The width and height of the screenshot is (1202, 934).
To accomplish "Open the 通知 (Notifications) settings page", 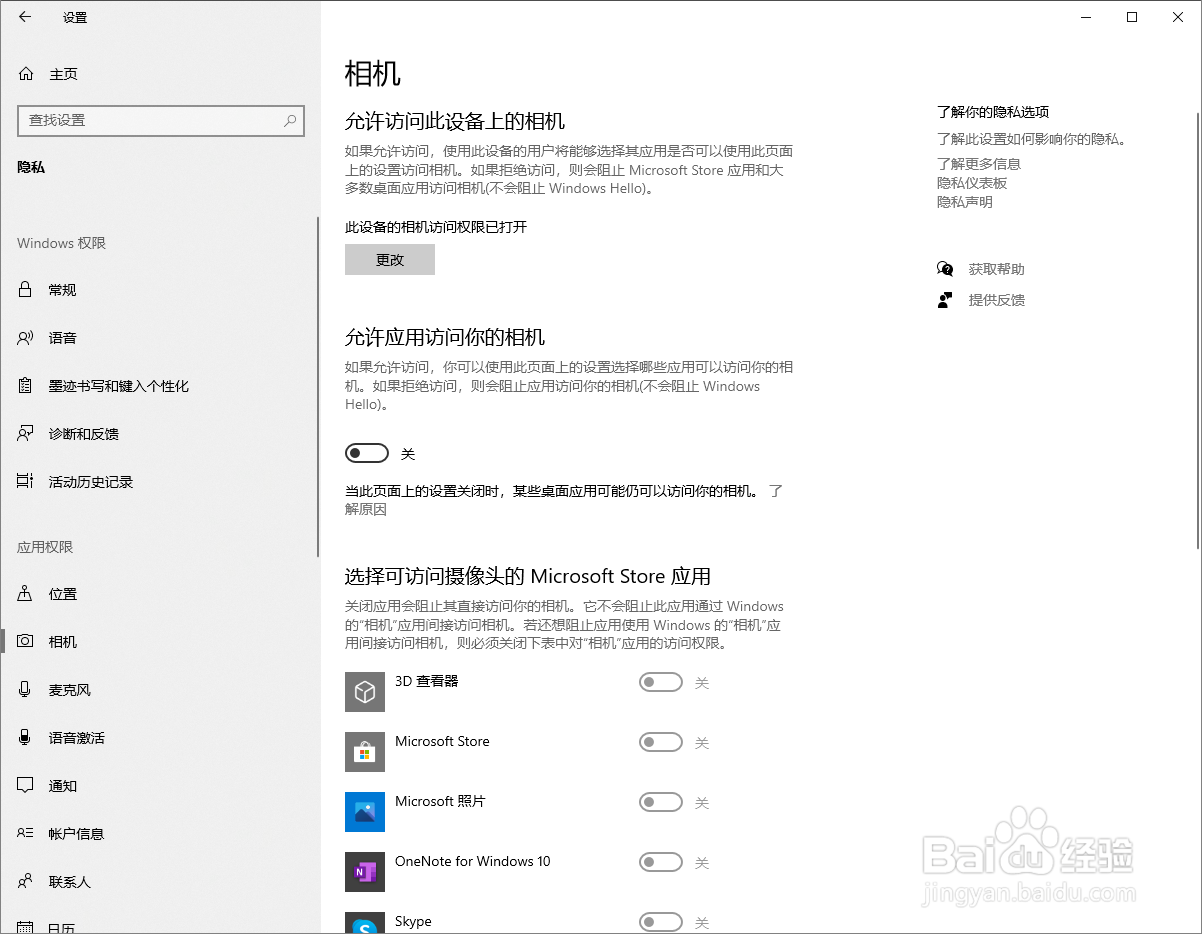I will click(62, 785).
